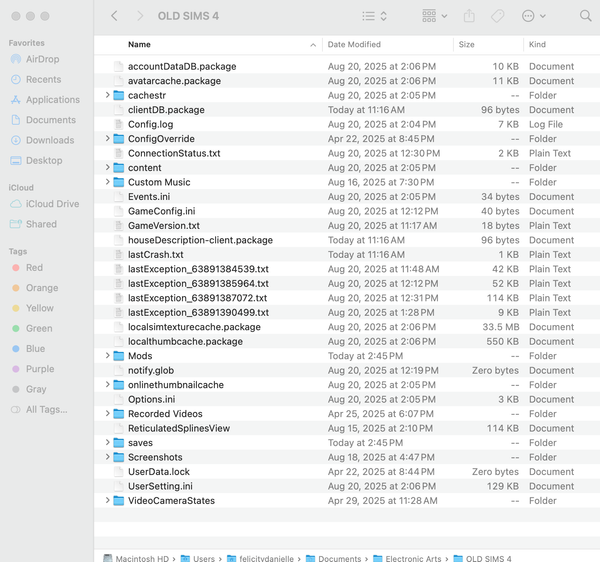Screen dimensions: 600x562
Task: Click the Search magnifier icon
Action: point(585,16)
